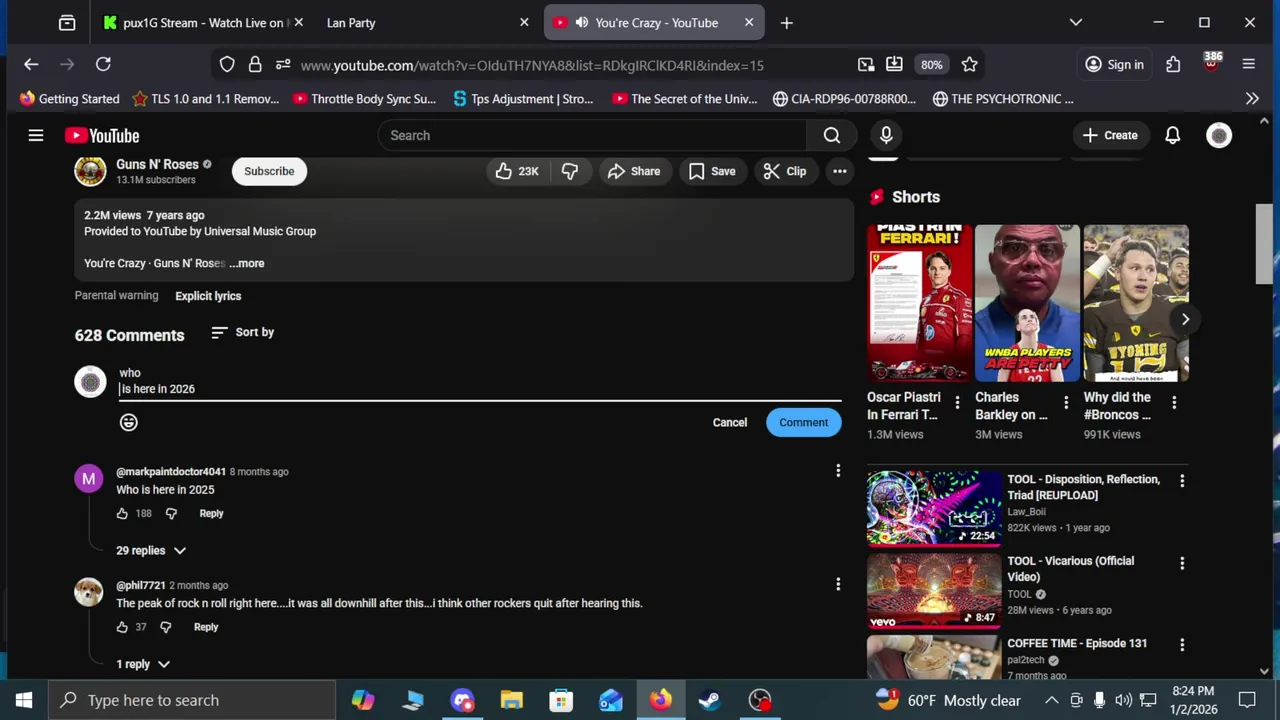This screenshot has width=1280, height=720.
Task: Open emoji picker in comment box
Action: tap(129, 422)
